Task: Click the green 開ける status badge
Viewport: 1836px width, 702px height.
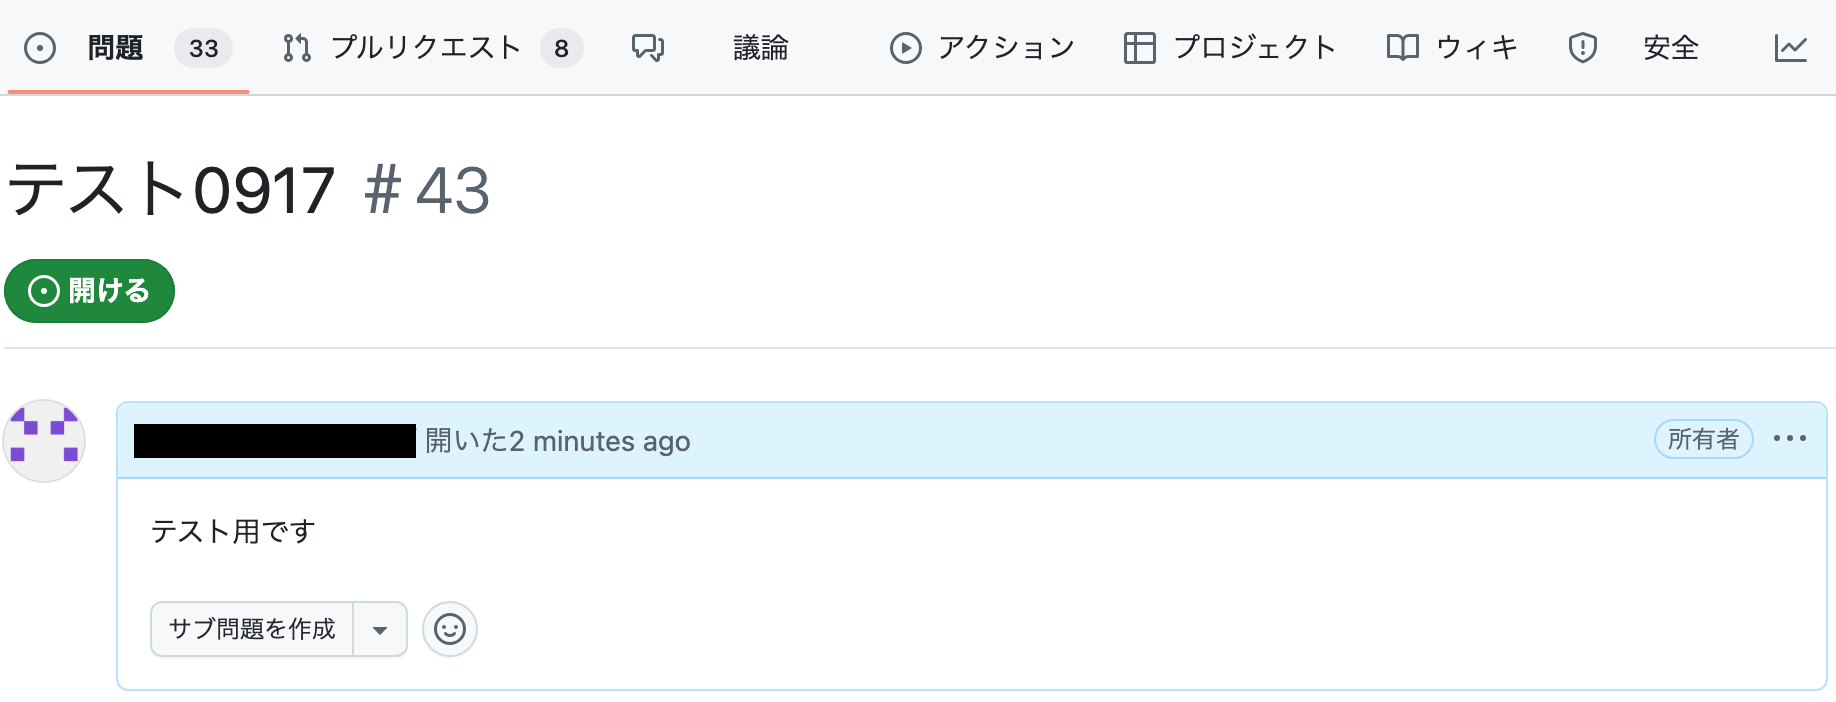Action: [x=89, y=291]
